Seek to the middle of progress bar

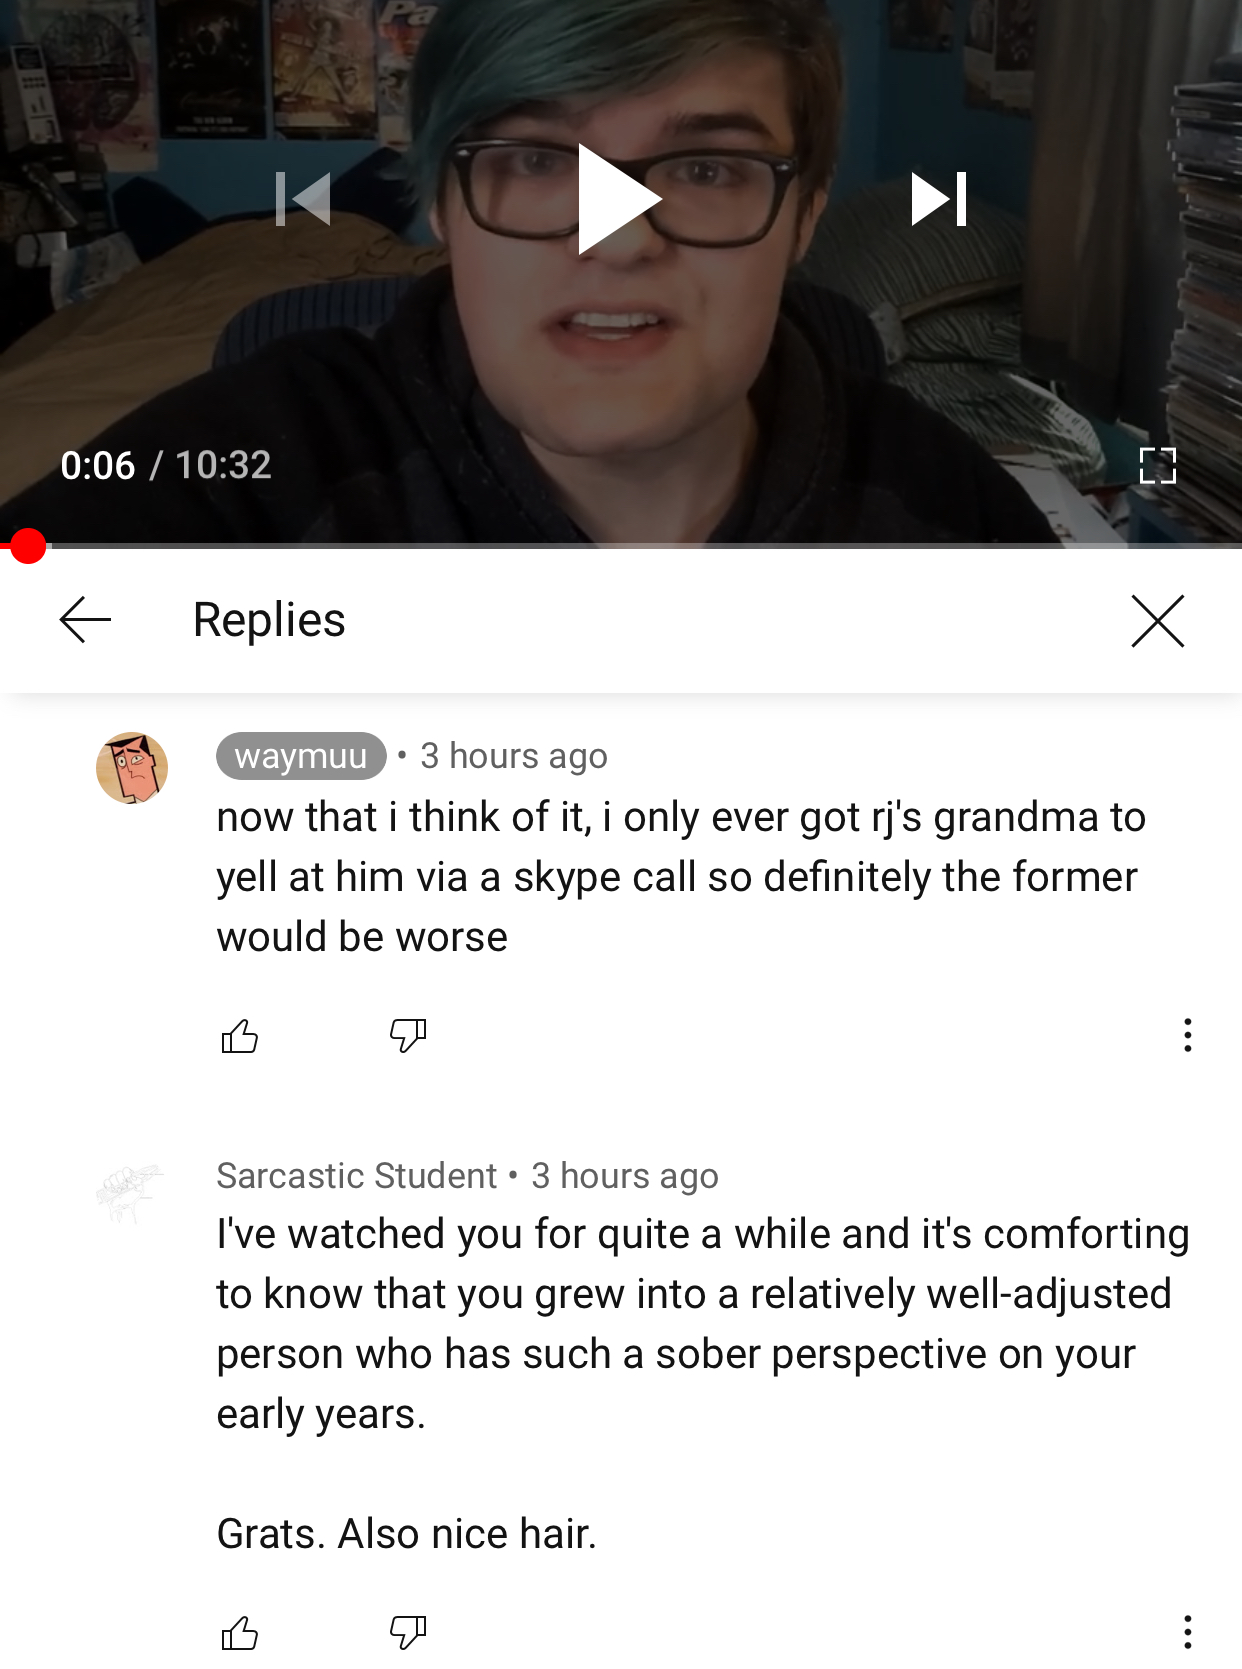(621, 546)
